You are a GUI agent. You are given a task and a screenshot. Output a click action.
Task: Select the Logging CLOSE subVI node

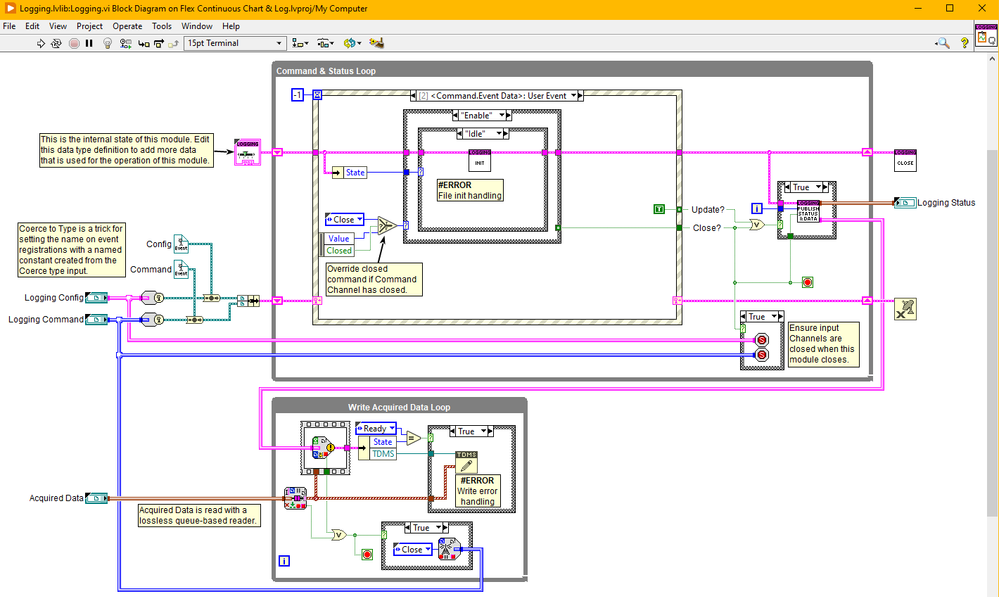click(x=905, y=159)
